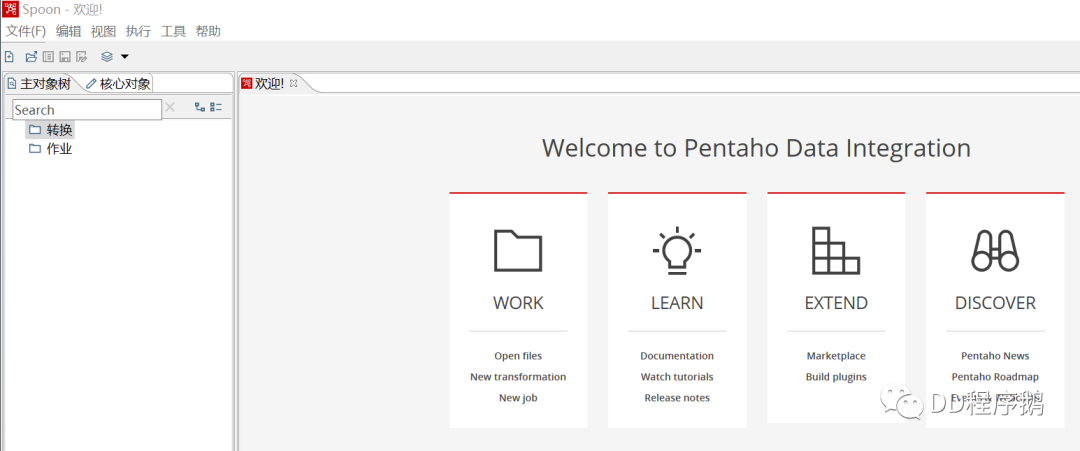This screenshot has height=451, width=1080.
Task: Click the Welcome to Pentaho Data Integration title
Action: [756, 148]
